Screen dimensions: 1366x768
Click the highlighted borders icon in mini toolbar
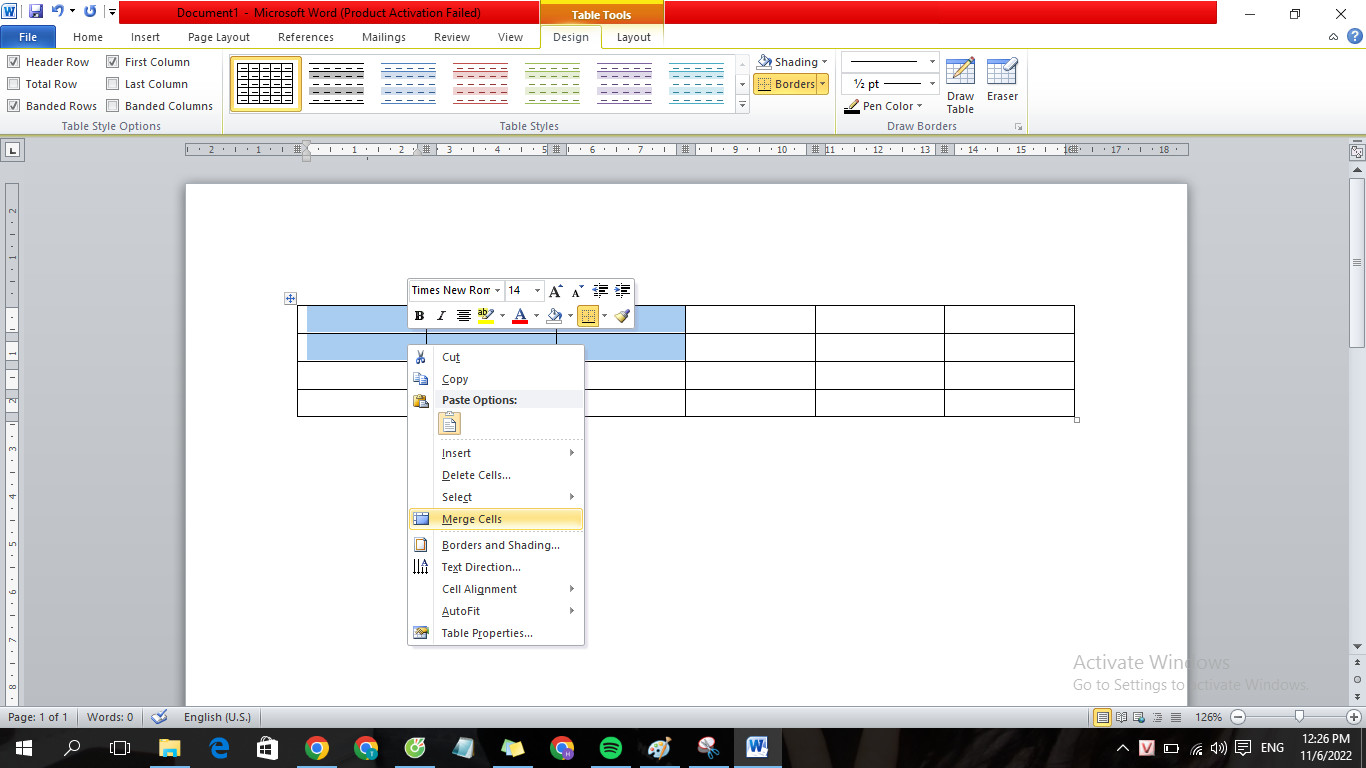tap(588, 316)
